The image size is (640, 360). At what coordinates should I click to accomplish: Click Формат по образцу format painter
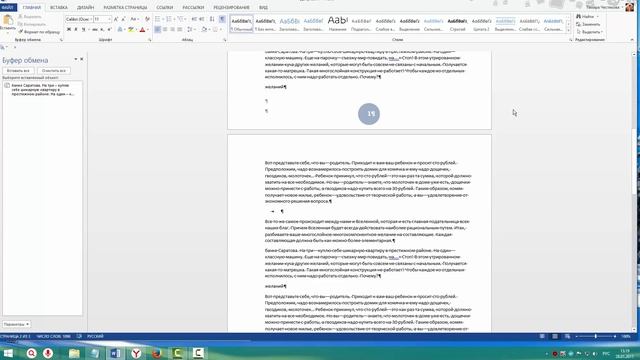(39, 32)
